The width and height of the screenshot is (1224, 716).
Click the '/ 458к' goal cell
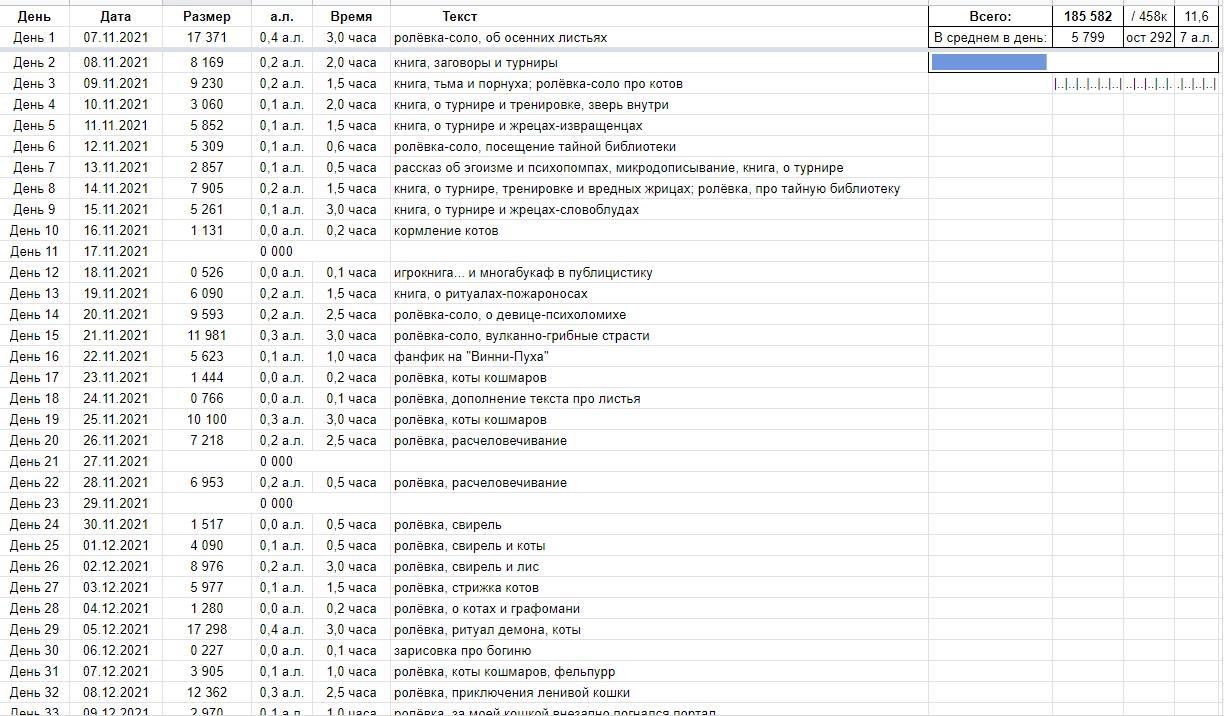(x=1148, y=16)
